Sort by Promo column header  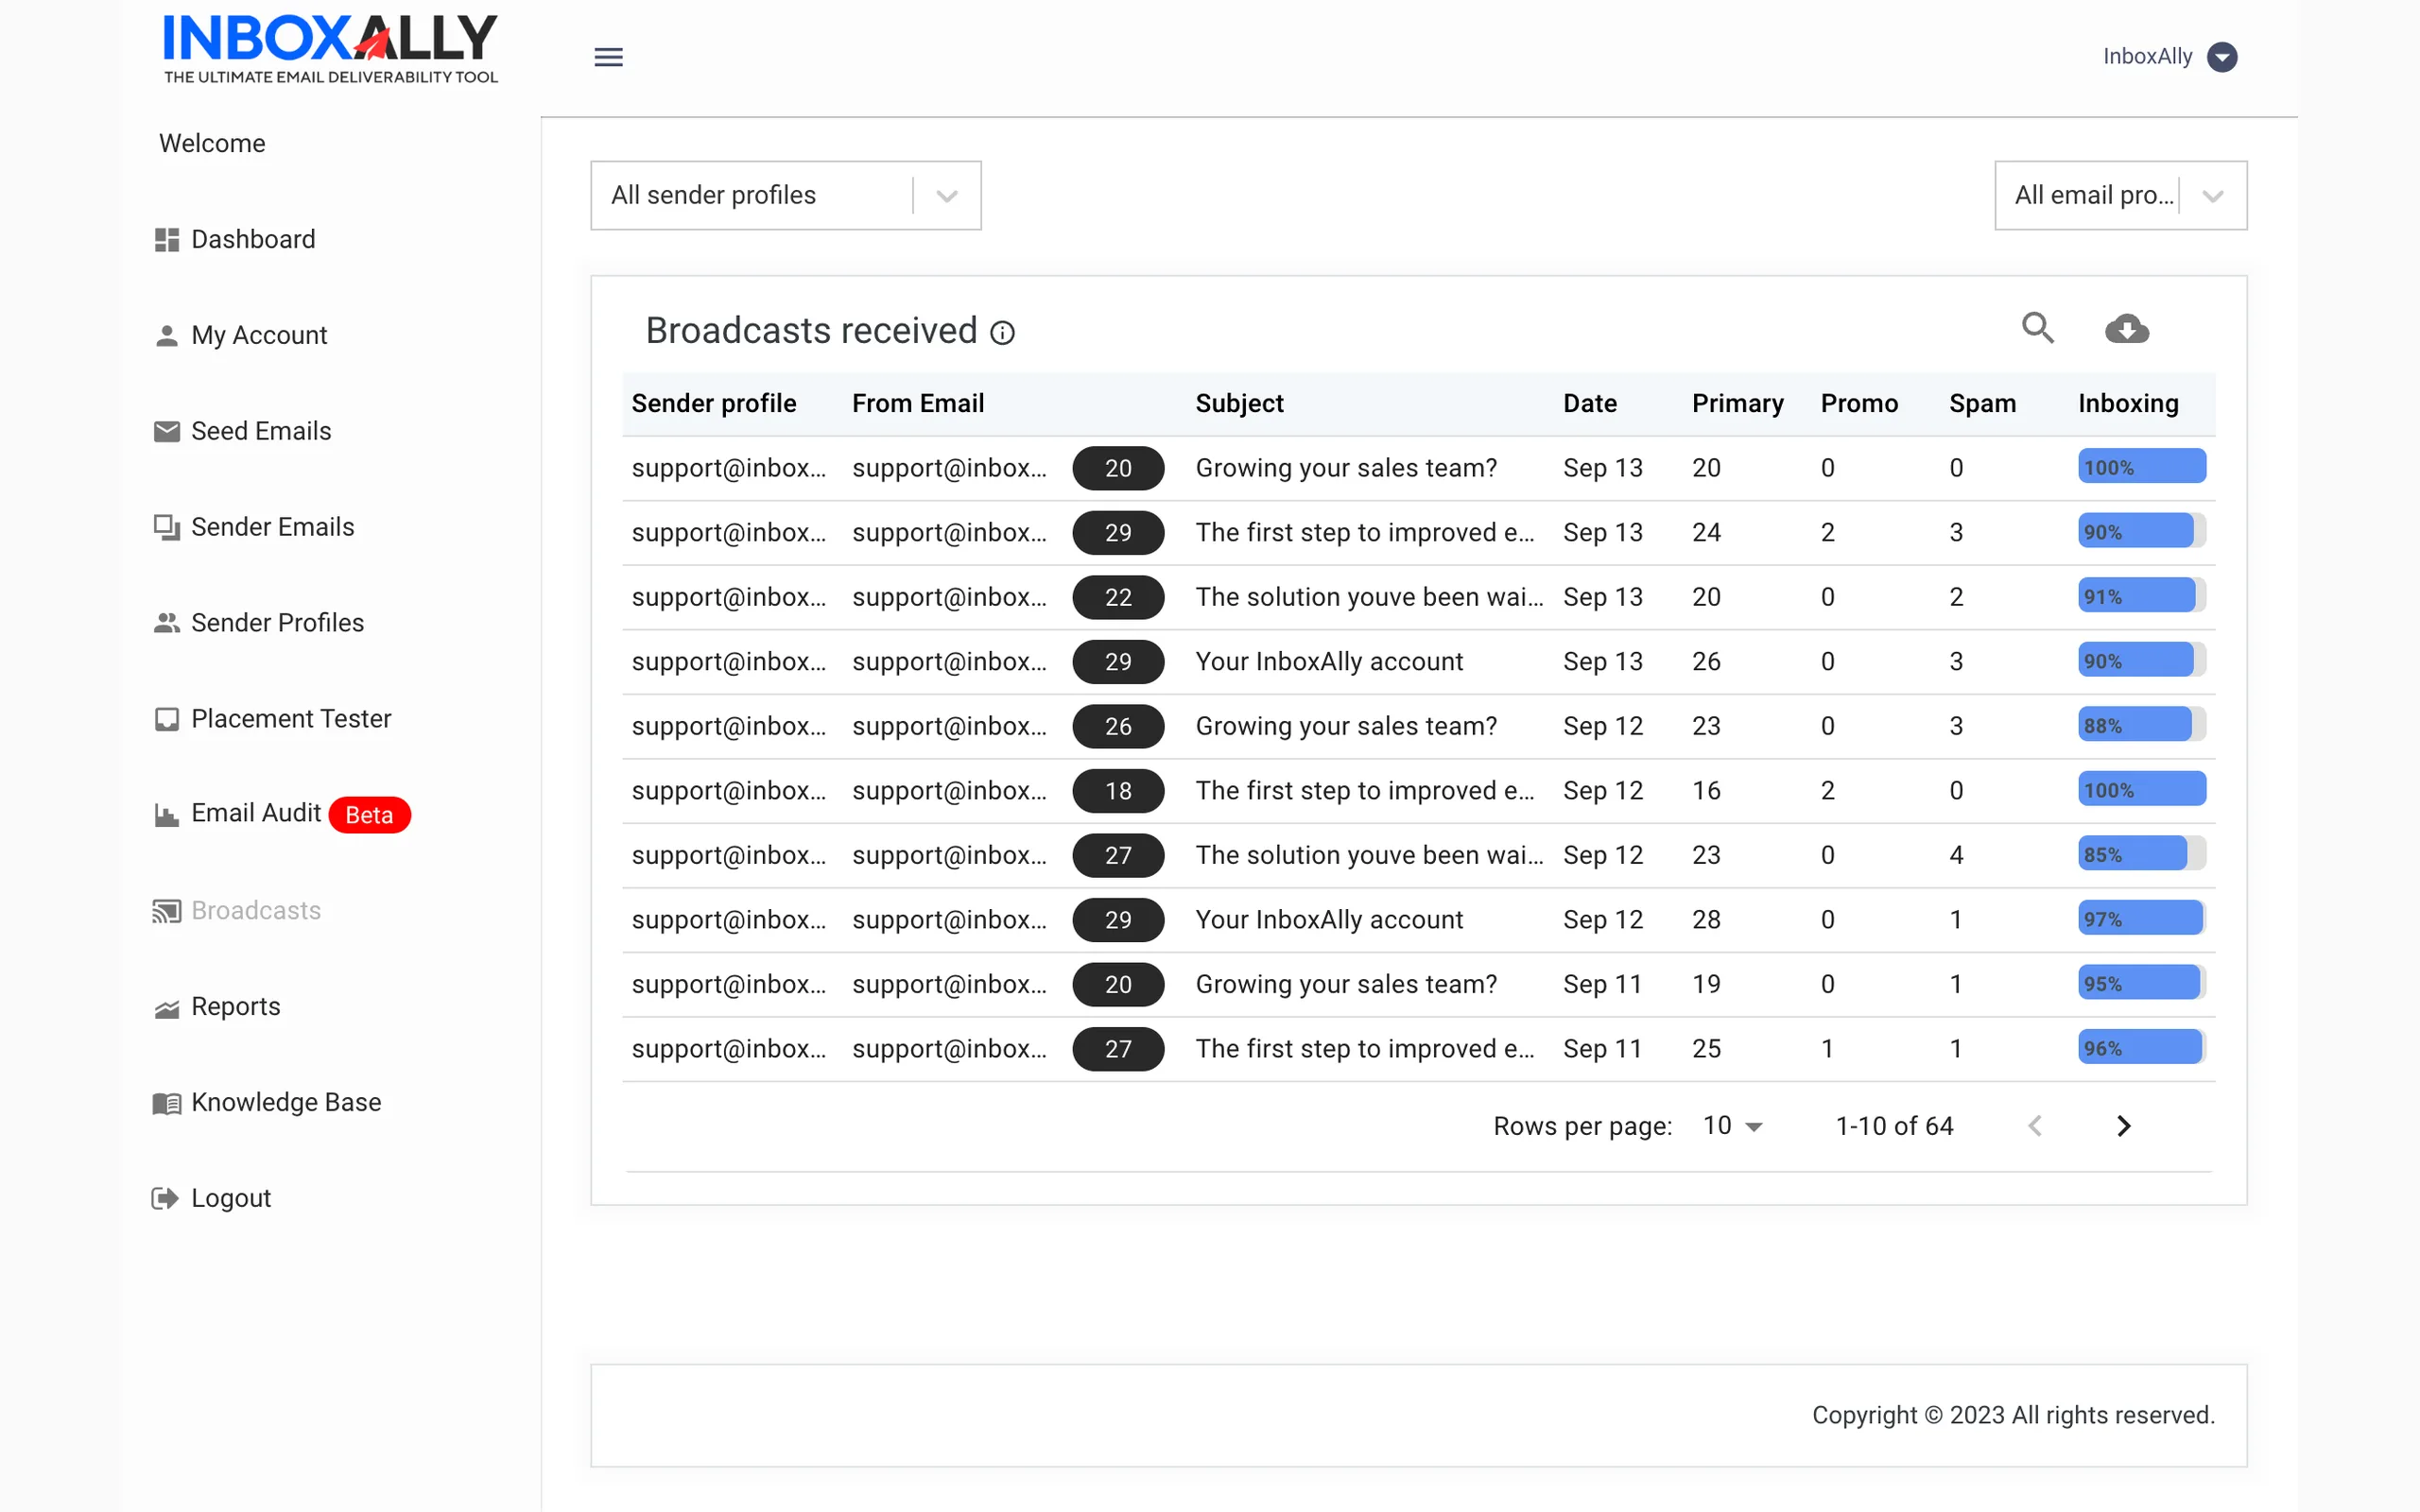[1859, 404]
